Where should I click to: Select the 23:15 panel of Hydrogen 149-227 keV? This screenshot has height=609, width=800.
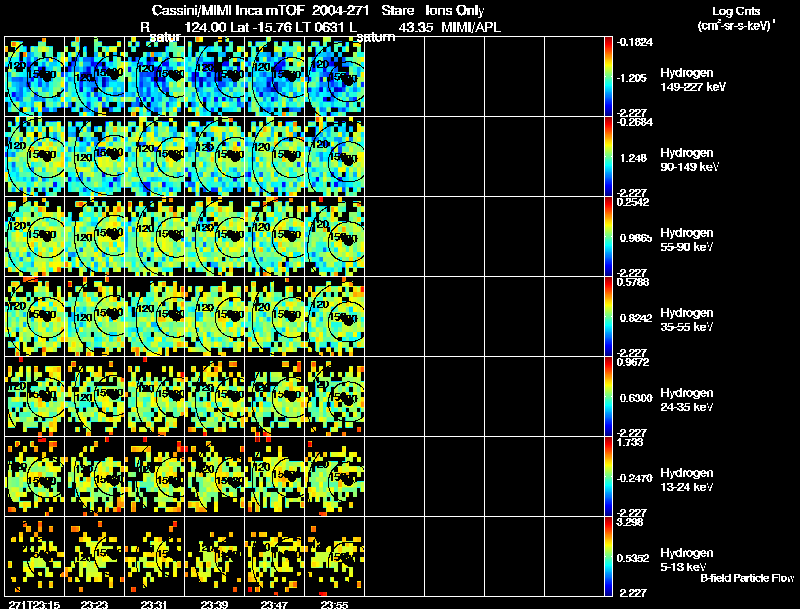tap(34, 77)
